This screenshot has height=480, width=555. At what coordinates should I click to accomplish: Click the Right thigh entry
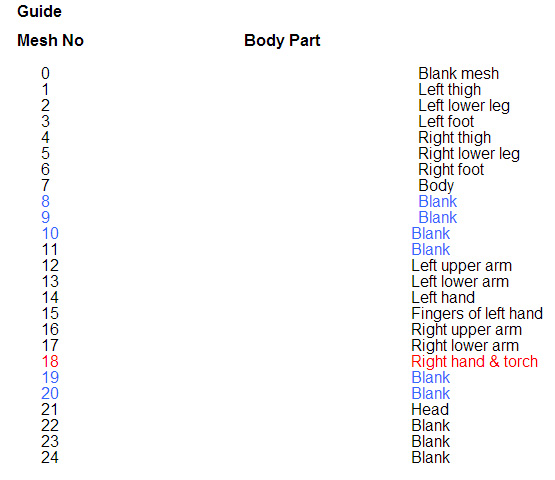[x=454, y=138]
